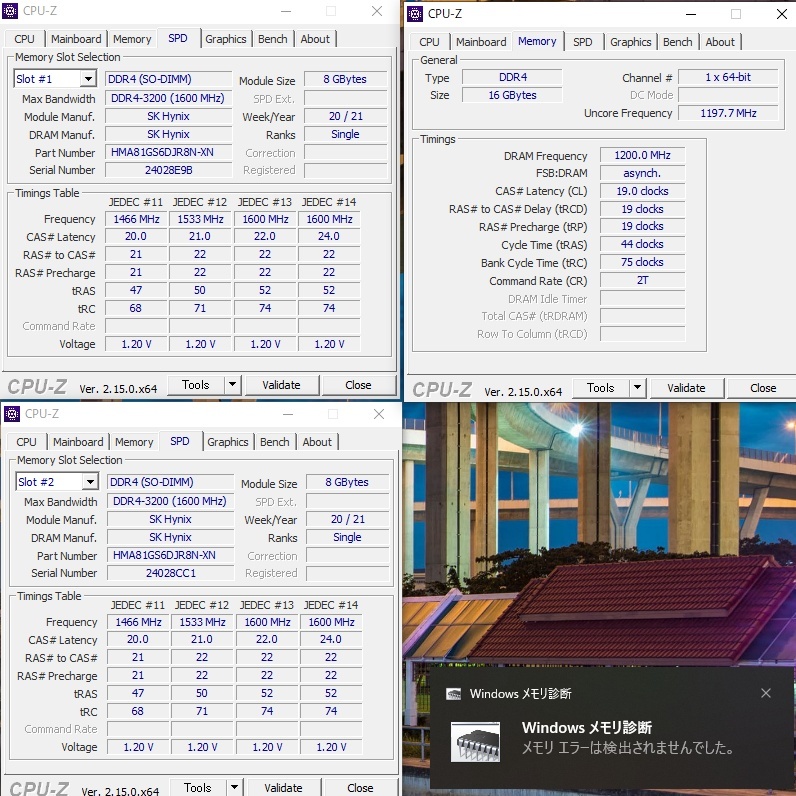
Task: Open Bench tab in Memory window
Action: [x=677, y=42]
